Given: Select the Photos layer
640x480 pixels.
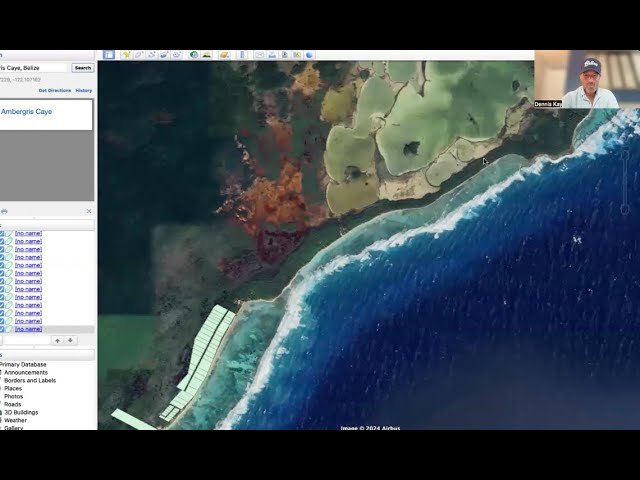Looking at the screenshot, I should 13,396.
